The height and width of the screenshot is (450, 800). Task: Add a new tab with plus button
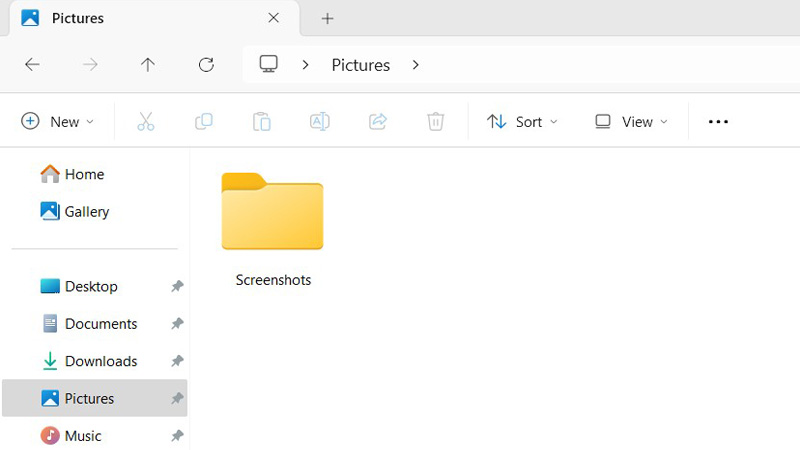pyautogui.click(x=327, y=18)
